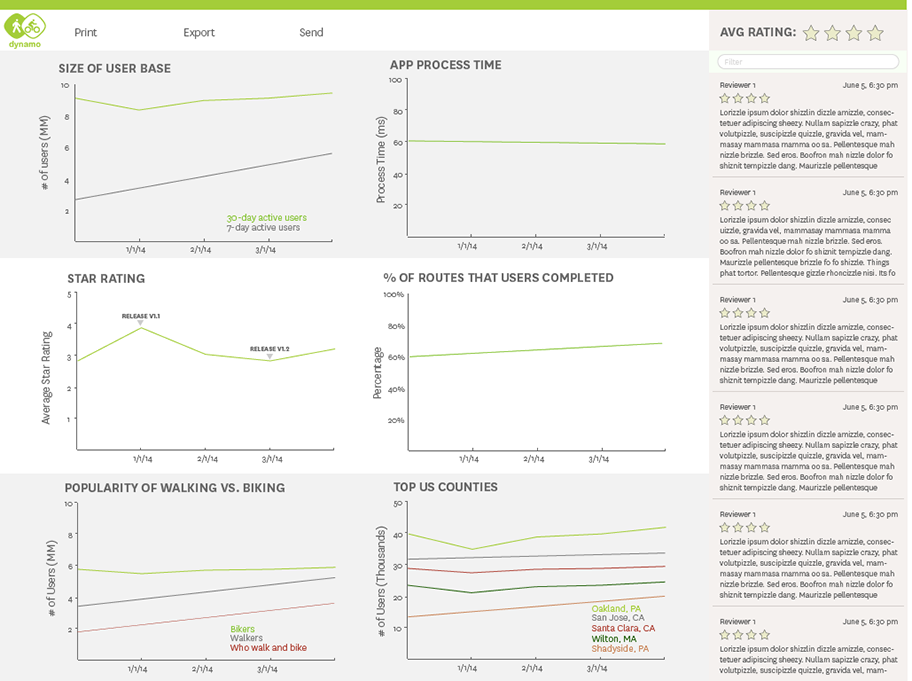The image size is (912, 681).
Task: Click the process time line in App Process Time chart
Action: coord(536,142)
